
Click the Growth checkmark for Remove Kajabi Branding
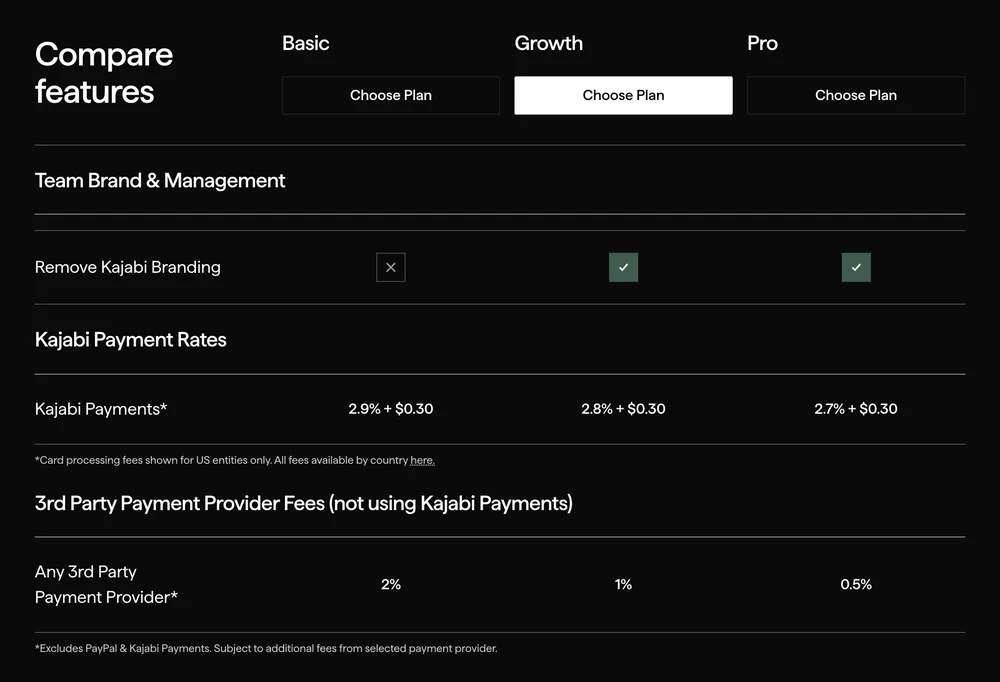point(623,267)
